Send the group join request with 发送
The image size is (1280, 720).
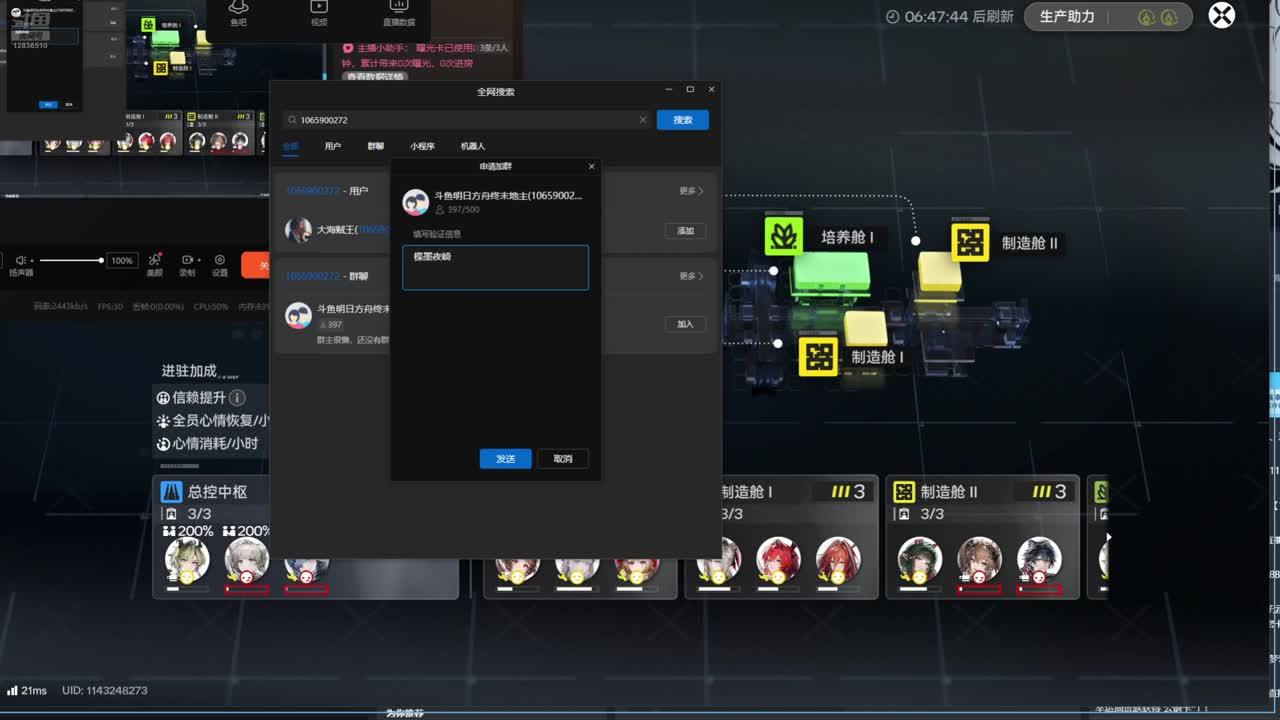click(506, 459)
